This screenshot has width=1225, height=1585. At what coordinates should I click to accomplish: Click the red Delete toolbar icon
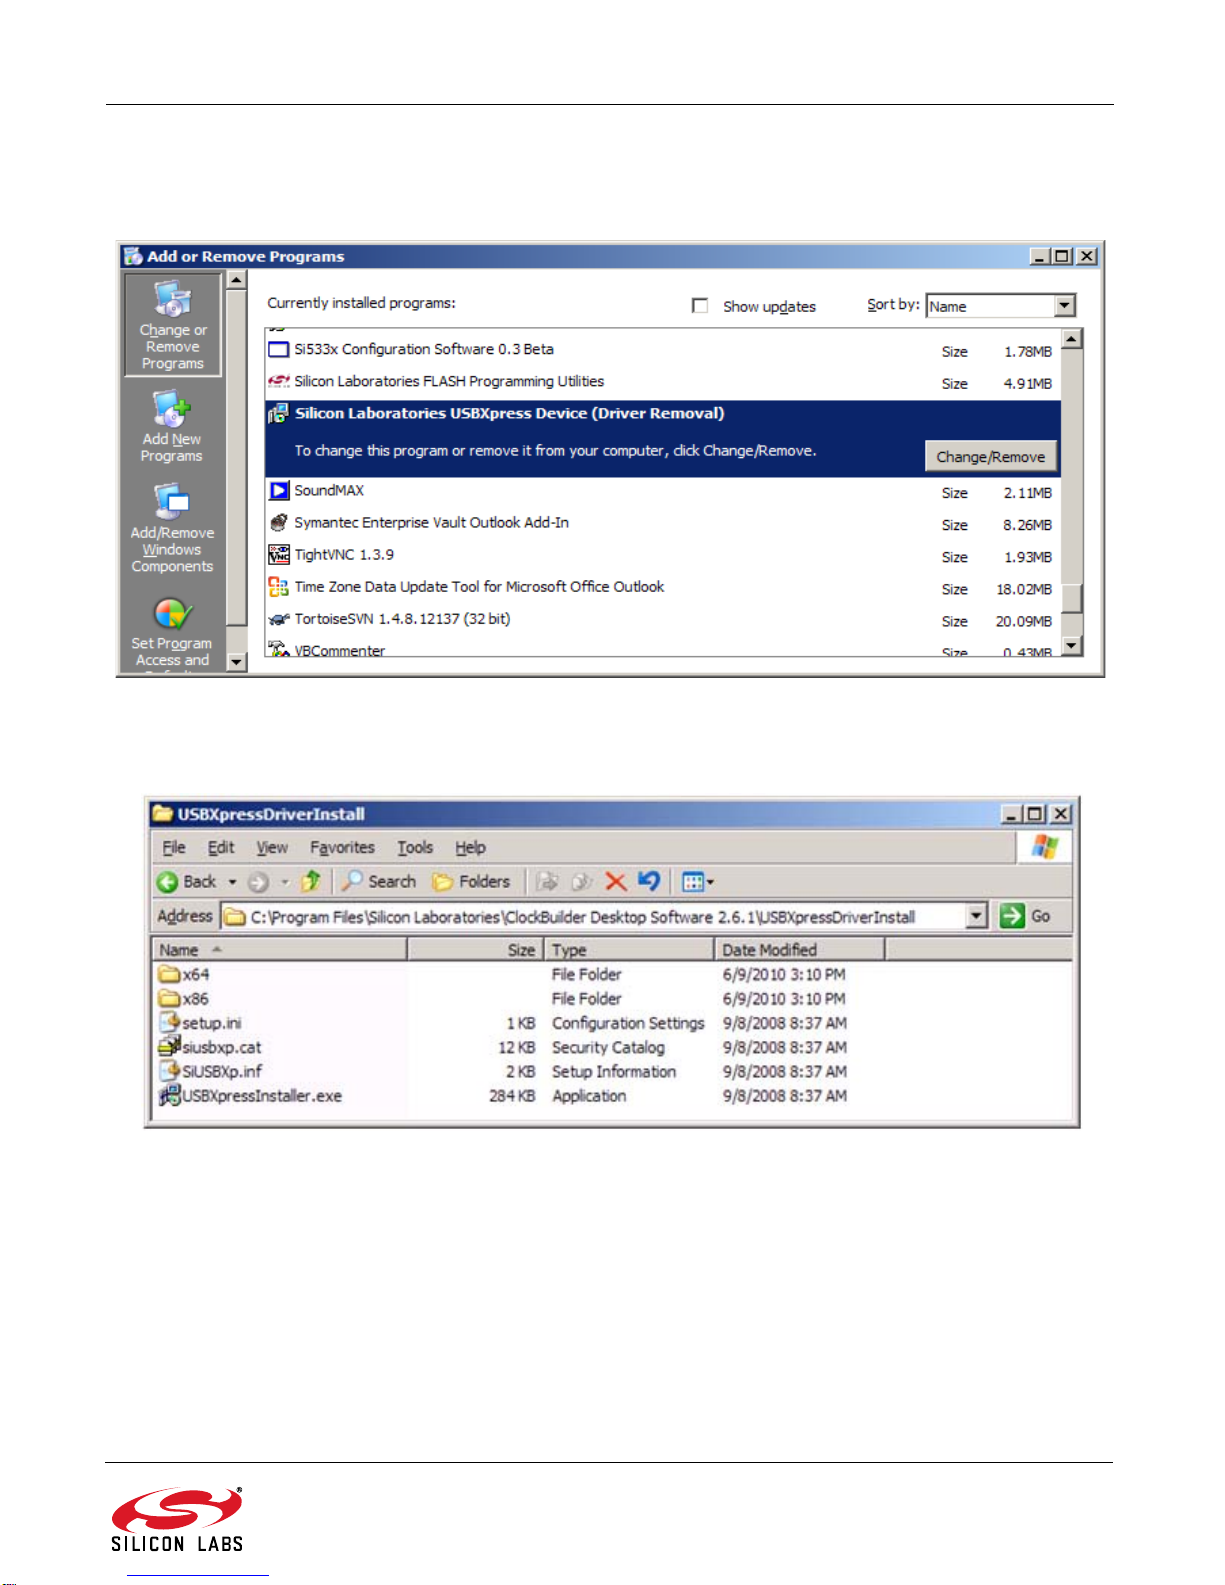click(616, 882)
